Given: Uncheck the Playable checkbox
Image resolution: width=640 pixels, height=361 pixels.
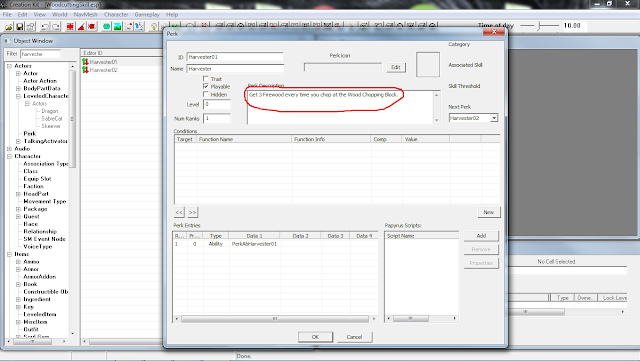Looking at the screenshot, I should (x=206, y=87).
